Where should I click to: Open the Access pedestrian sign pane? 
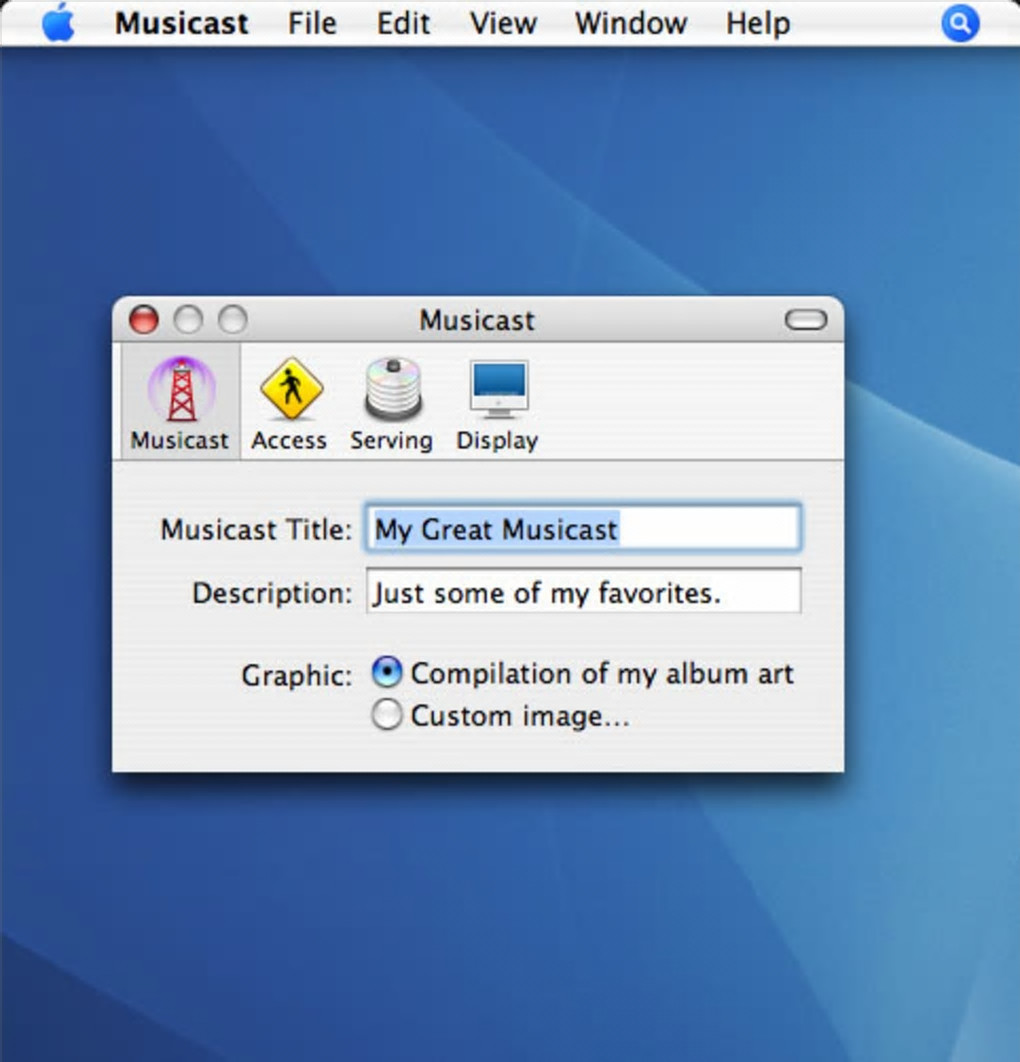(x=290, y=402)
